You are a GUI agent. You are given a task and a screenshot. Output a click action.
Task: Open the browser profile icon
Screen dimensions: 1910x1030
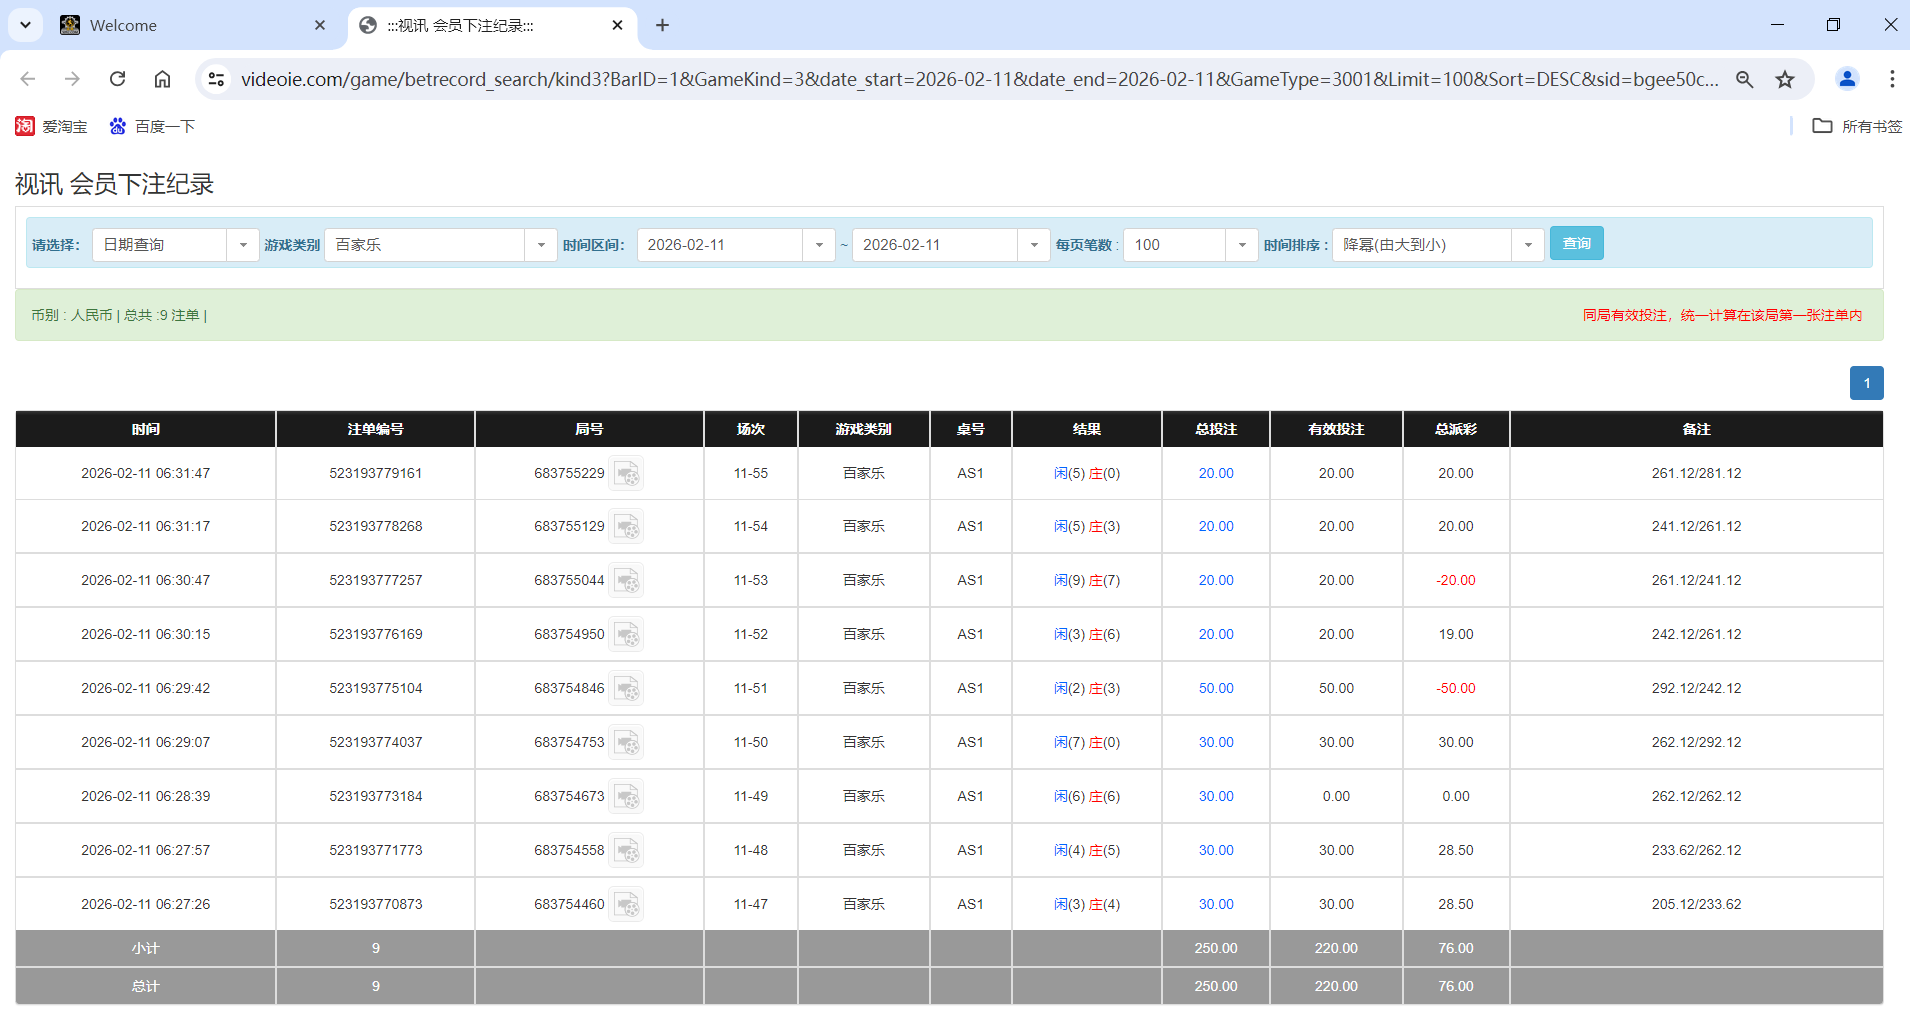click(1847, 79)
